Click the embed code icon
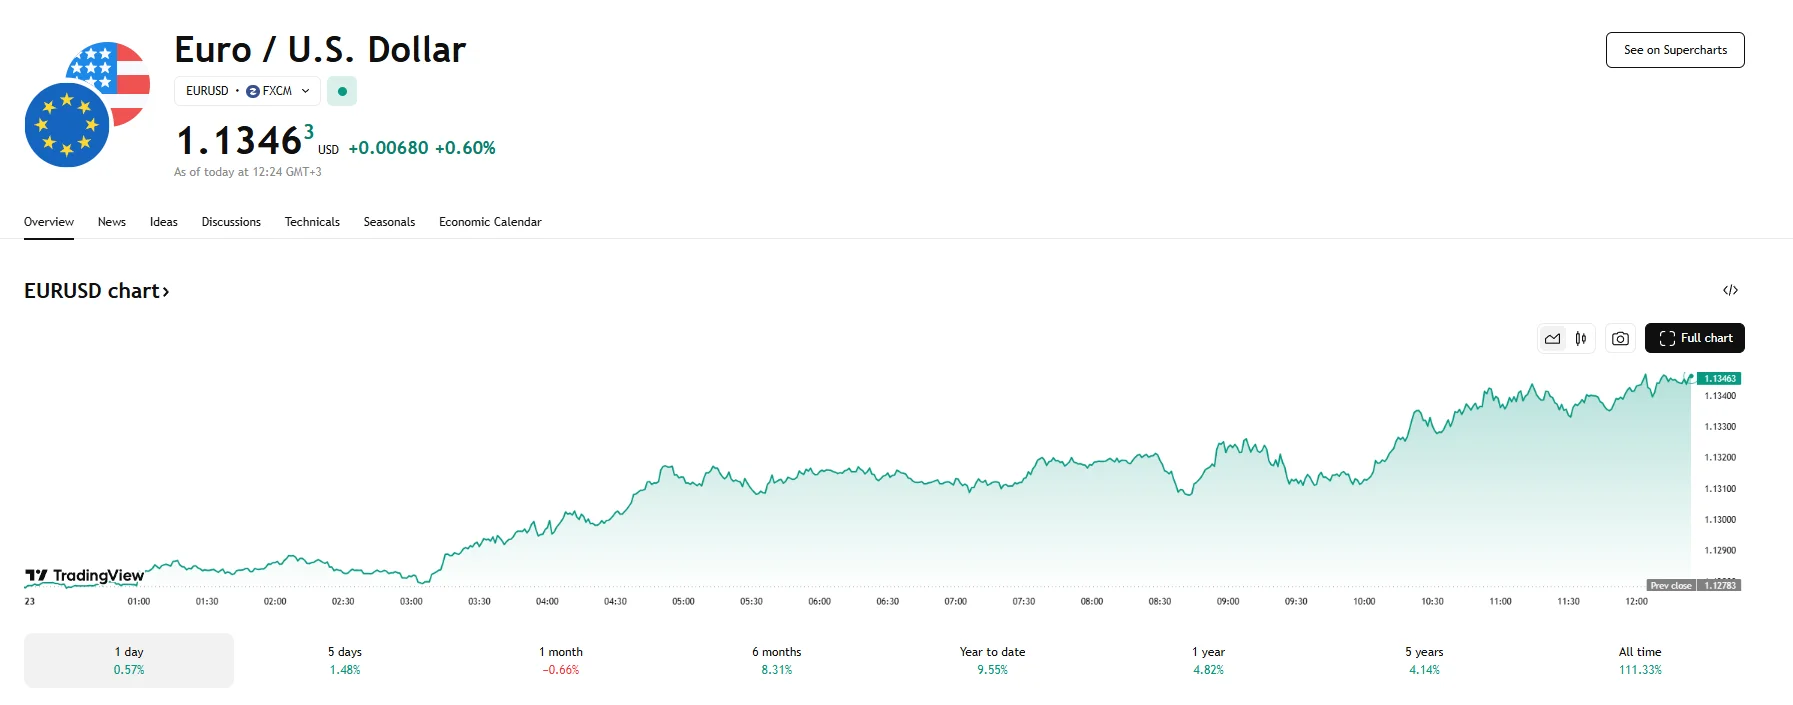 click(1730, 290)
